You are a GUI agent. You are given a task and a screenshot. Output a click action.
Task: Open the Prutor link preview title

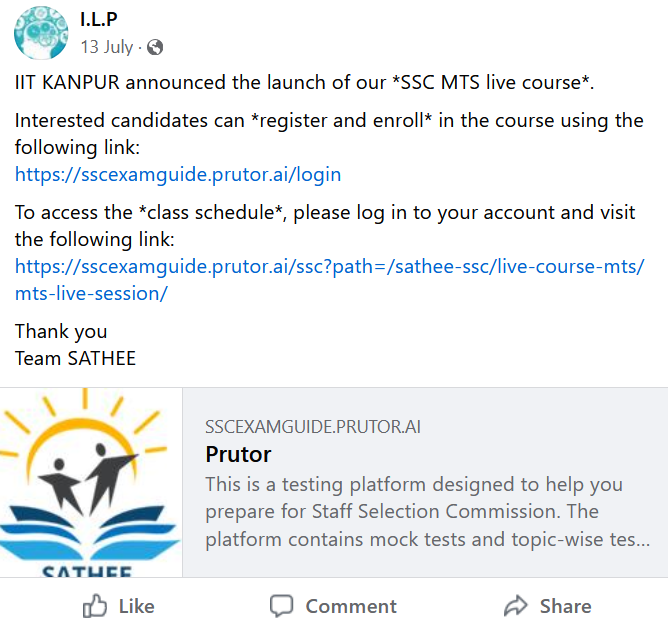[238, 454]
